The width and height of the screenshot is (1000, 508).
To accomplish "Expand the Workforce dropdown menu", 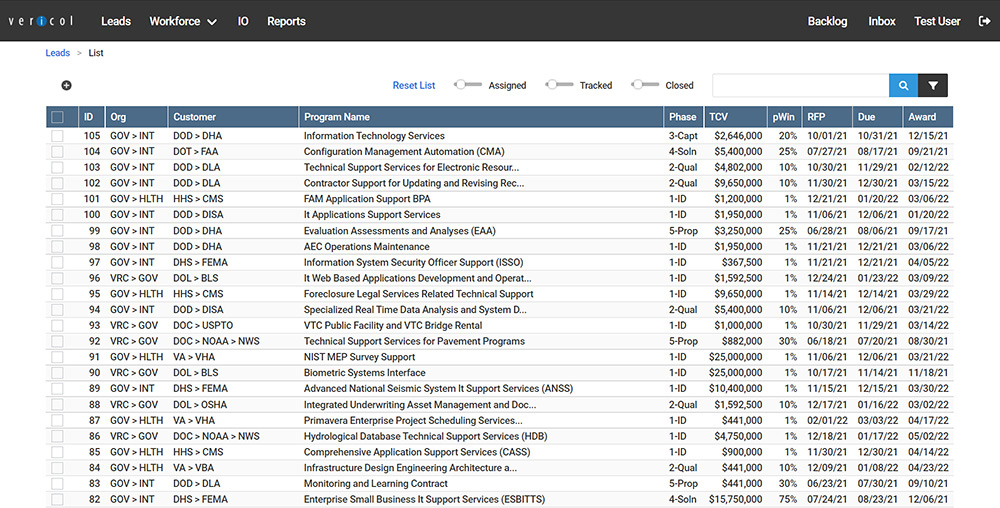I will click(x=183, y=21).
